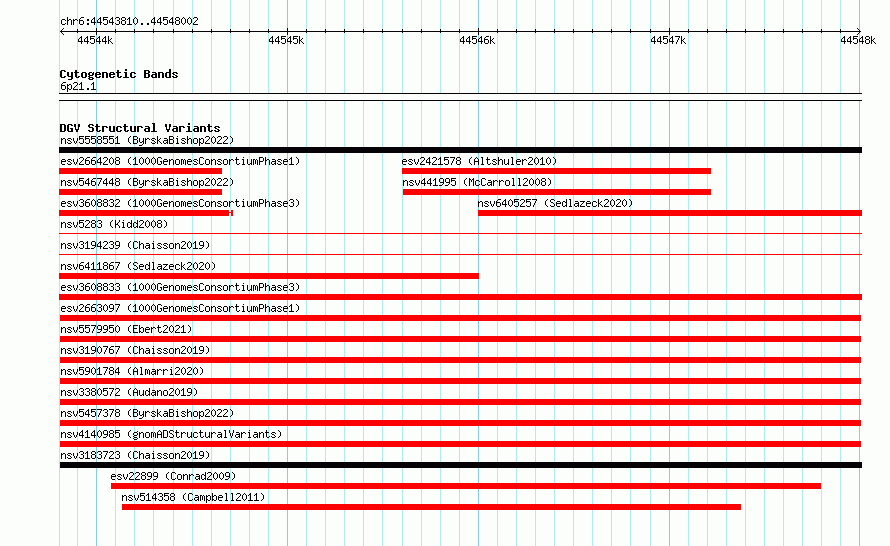Open variant nsv5901784 (Almarri2020)

[x=132, y=371]
